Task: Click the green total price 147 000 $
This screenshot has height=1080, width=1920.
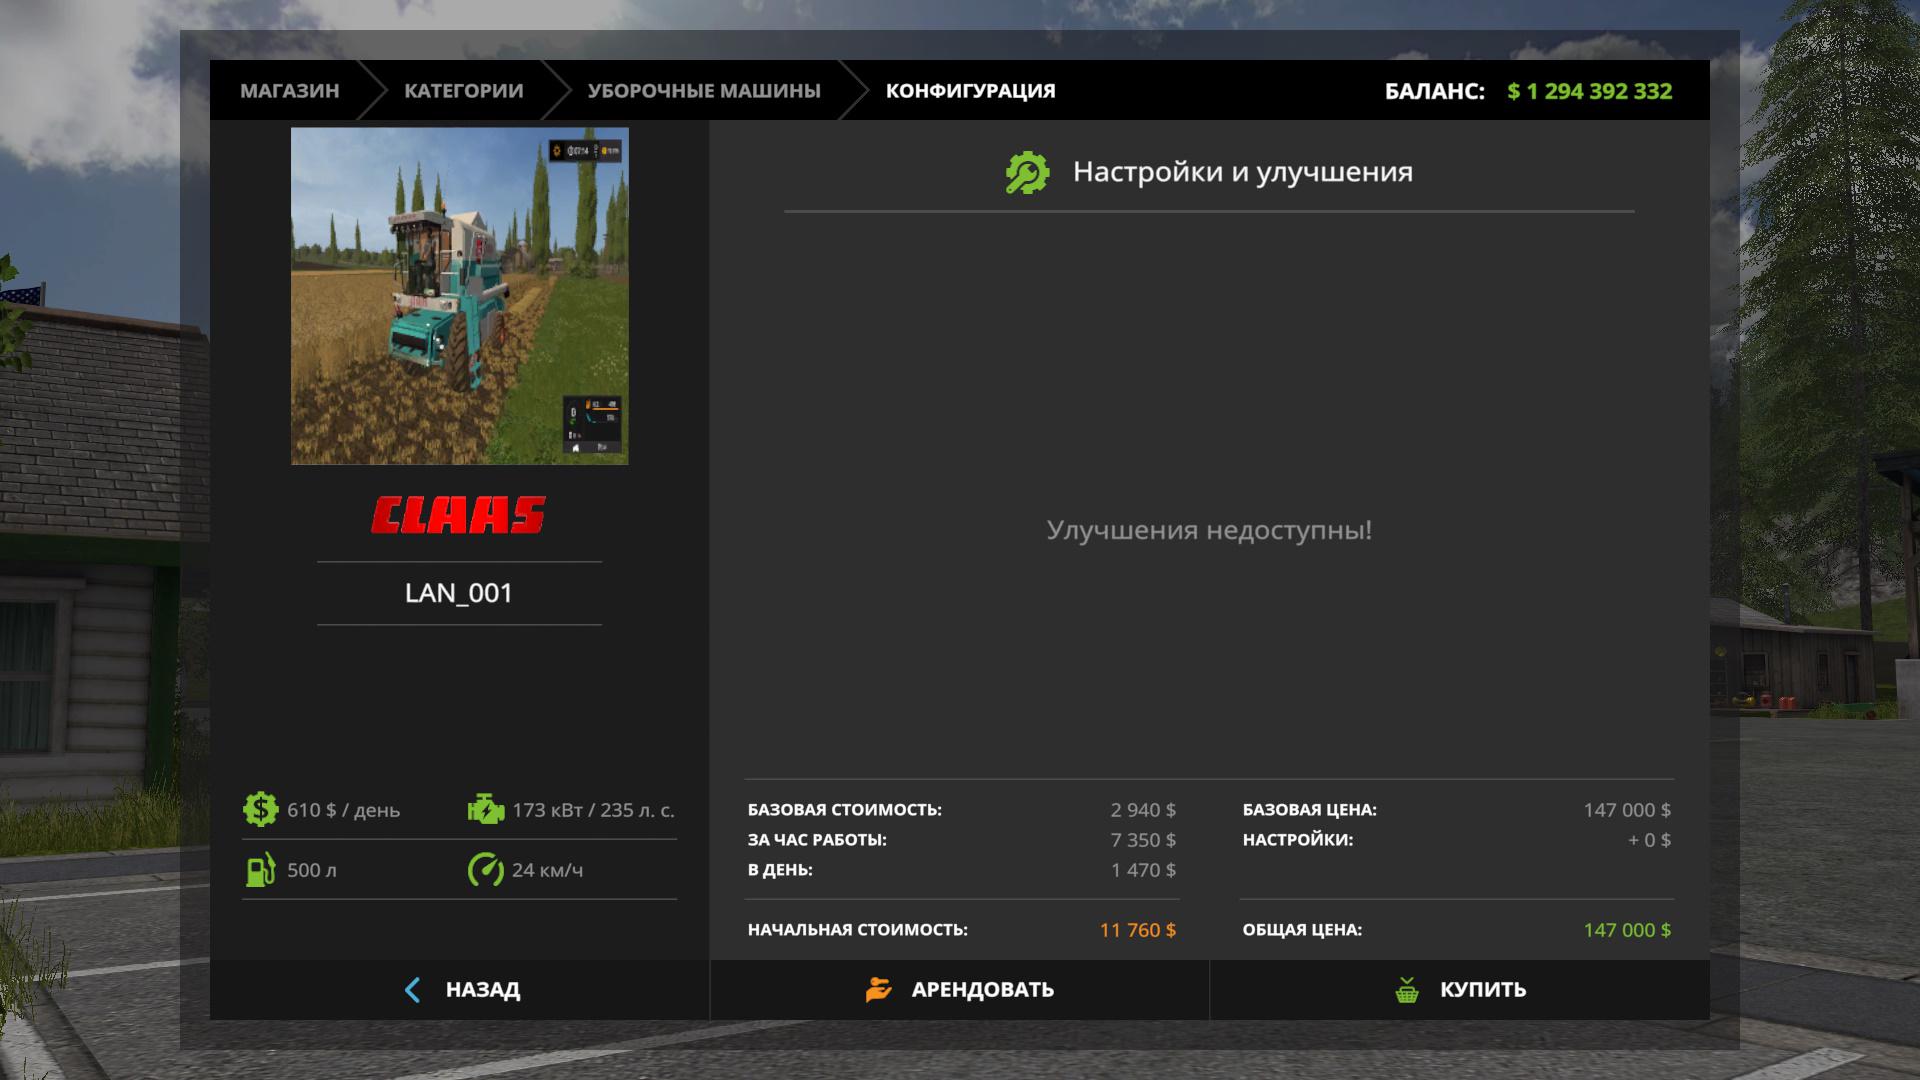Action: tap(1626, 930)
